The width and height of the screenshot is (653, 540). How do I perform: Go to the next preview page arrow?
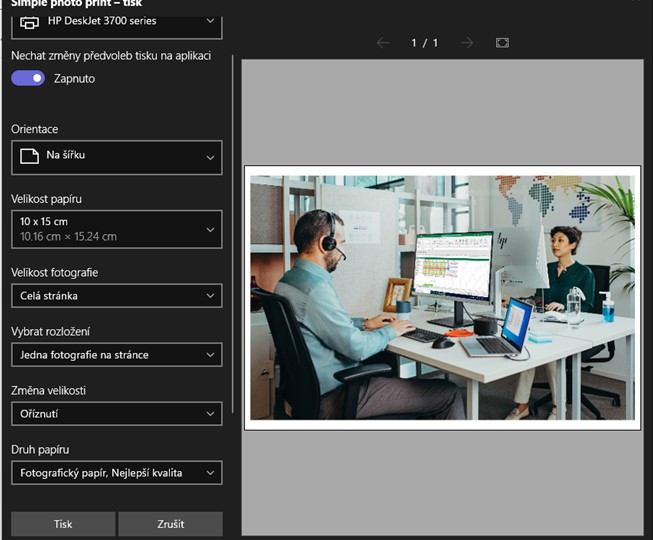[467, 43]
